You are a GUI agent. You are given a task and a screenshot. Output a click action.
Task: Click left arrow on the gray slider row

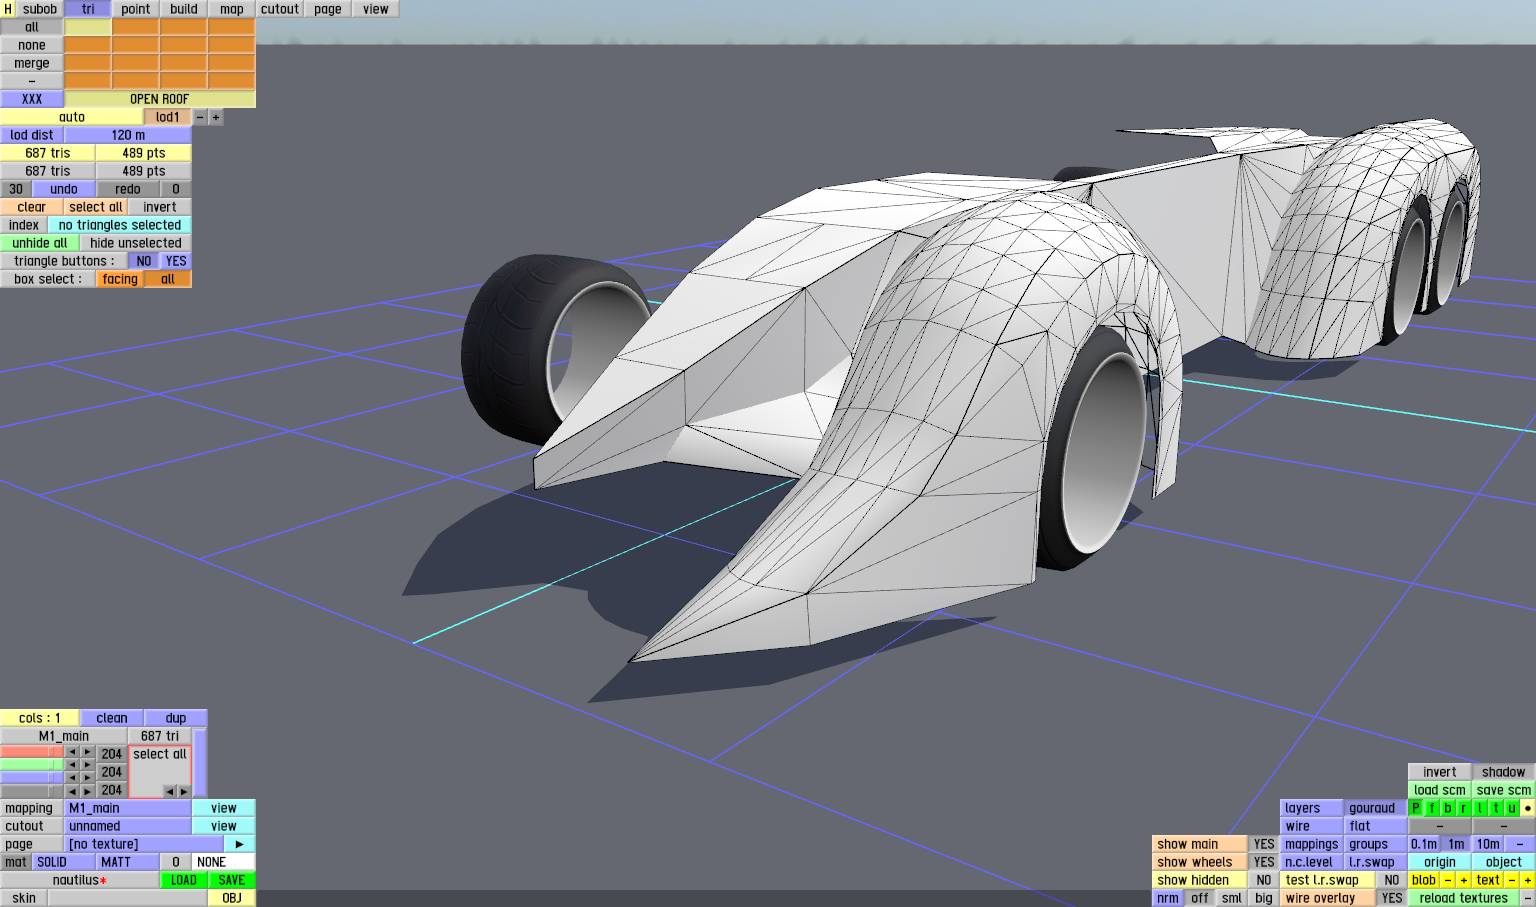pos(72,791)
